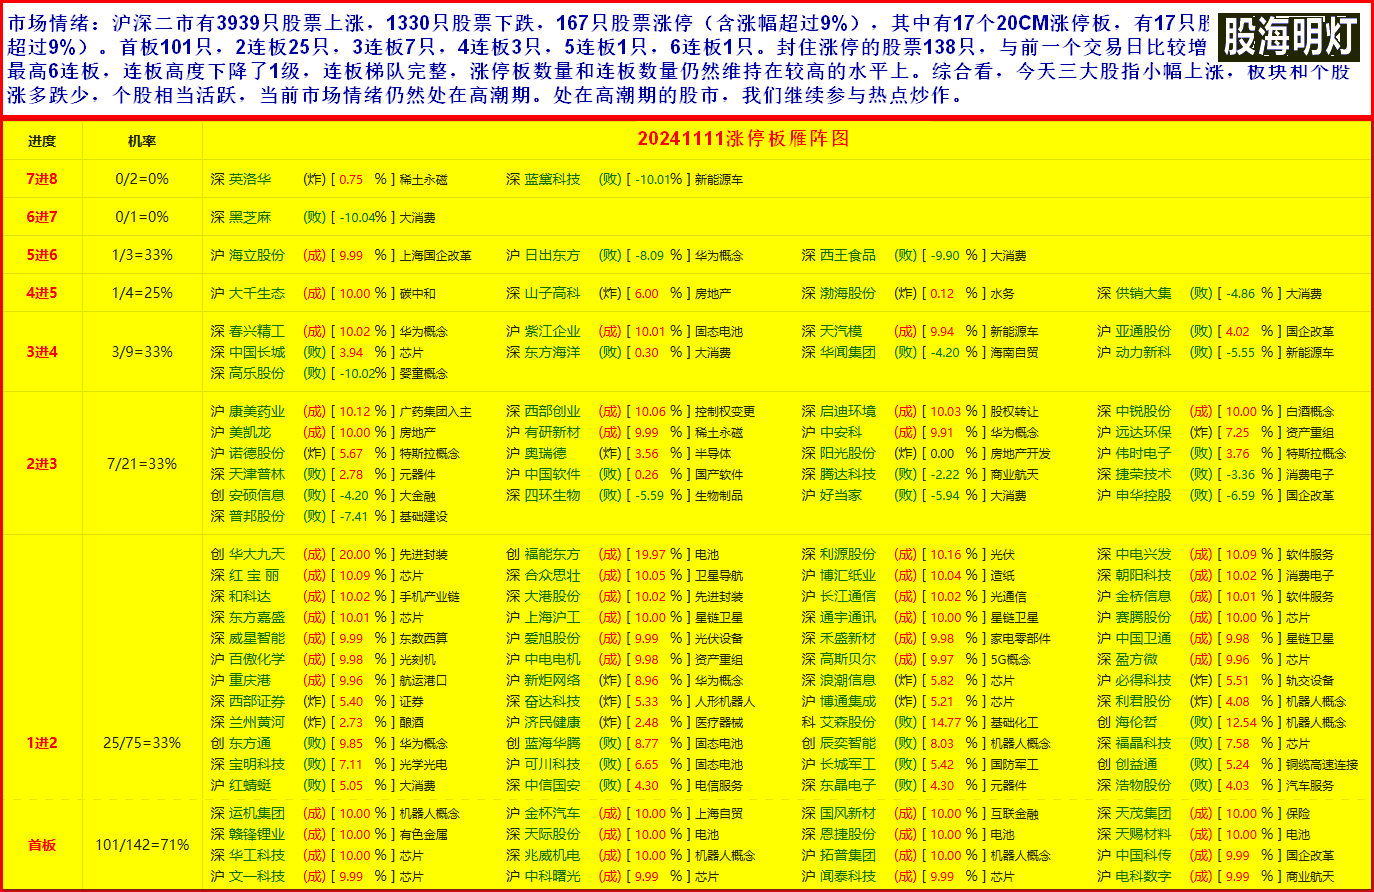Click the 铜缆高速连接 concept tag
This screenshot has width=1374, height=892.
tap(1322, 765)
